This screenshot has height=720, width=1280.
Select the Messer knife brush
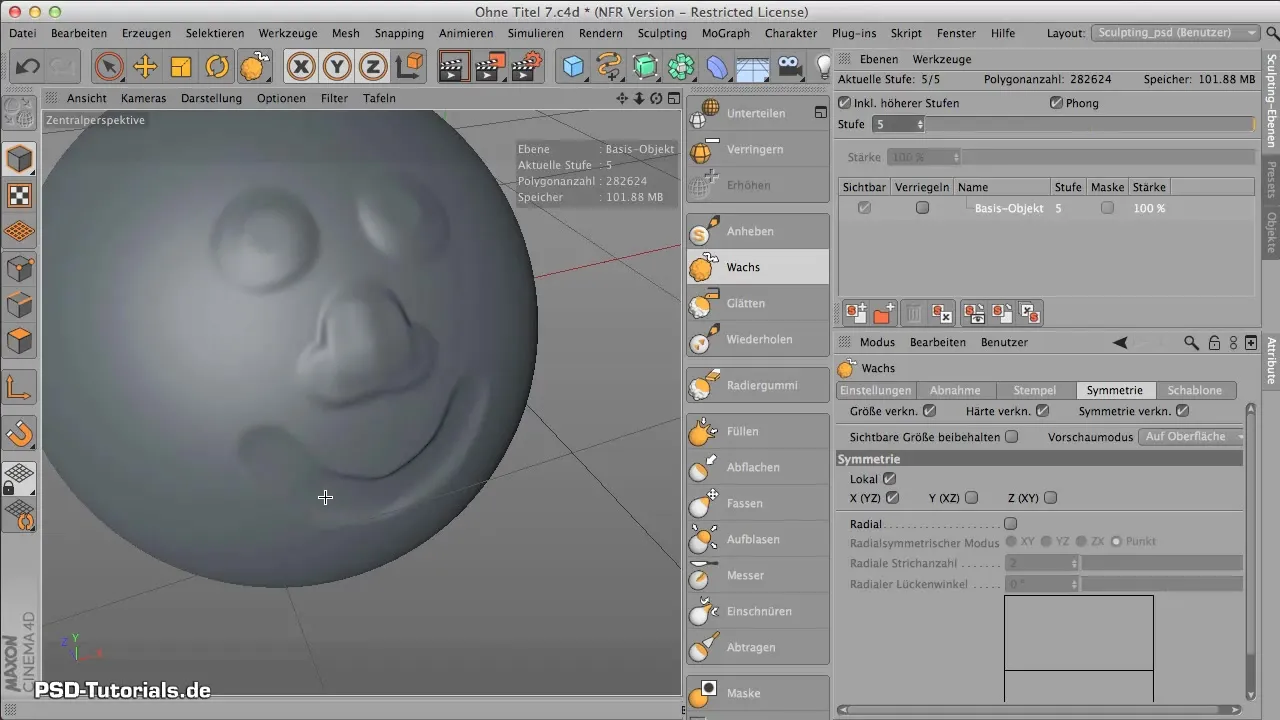pos(757,575)
